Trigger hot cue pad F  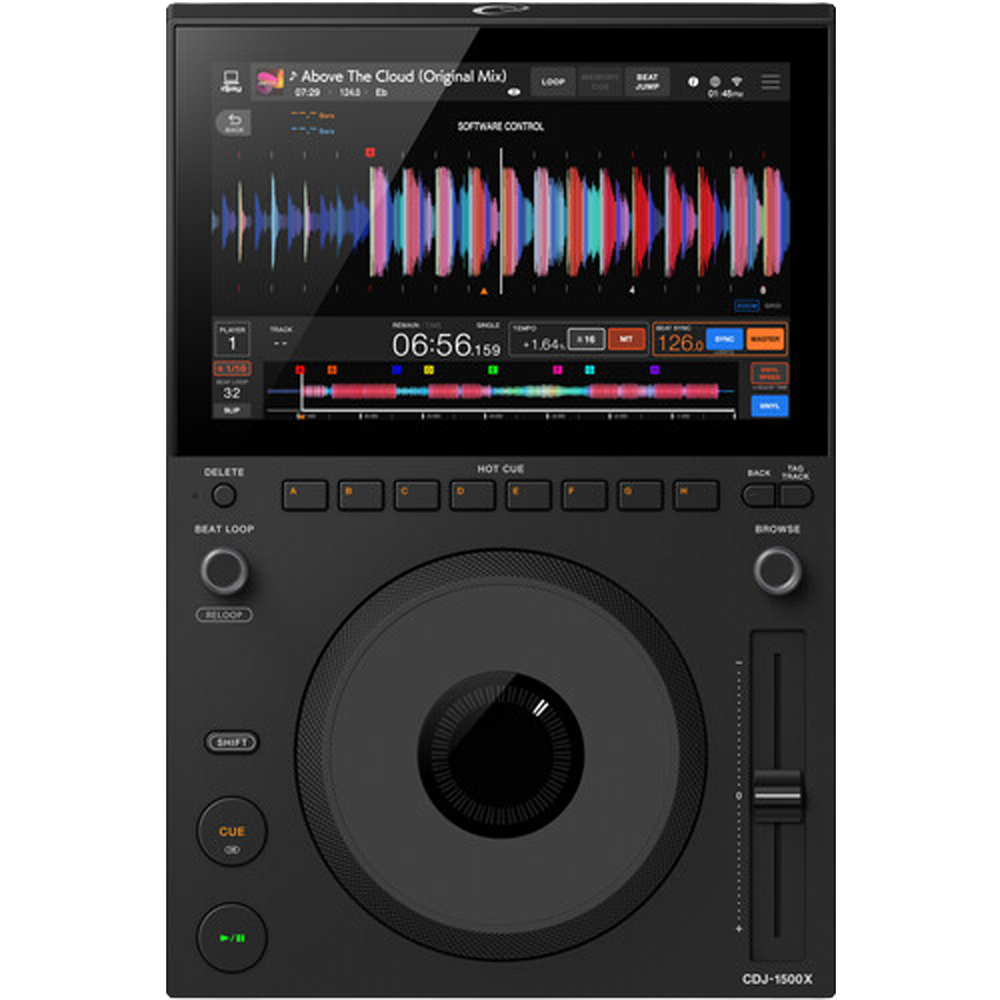pyautogui.click(x=584, y=496)
